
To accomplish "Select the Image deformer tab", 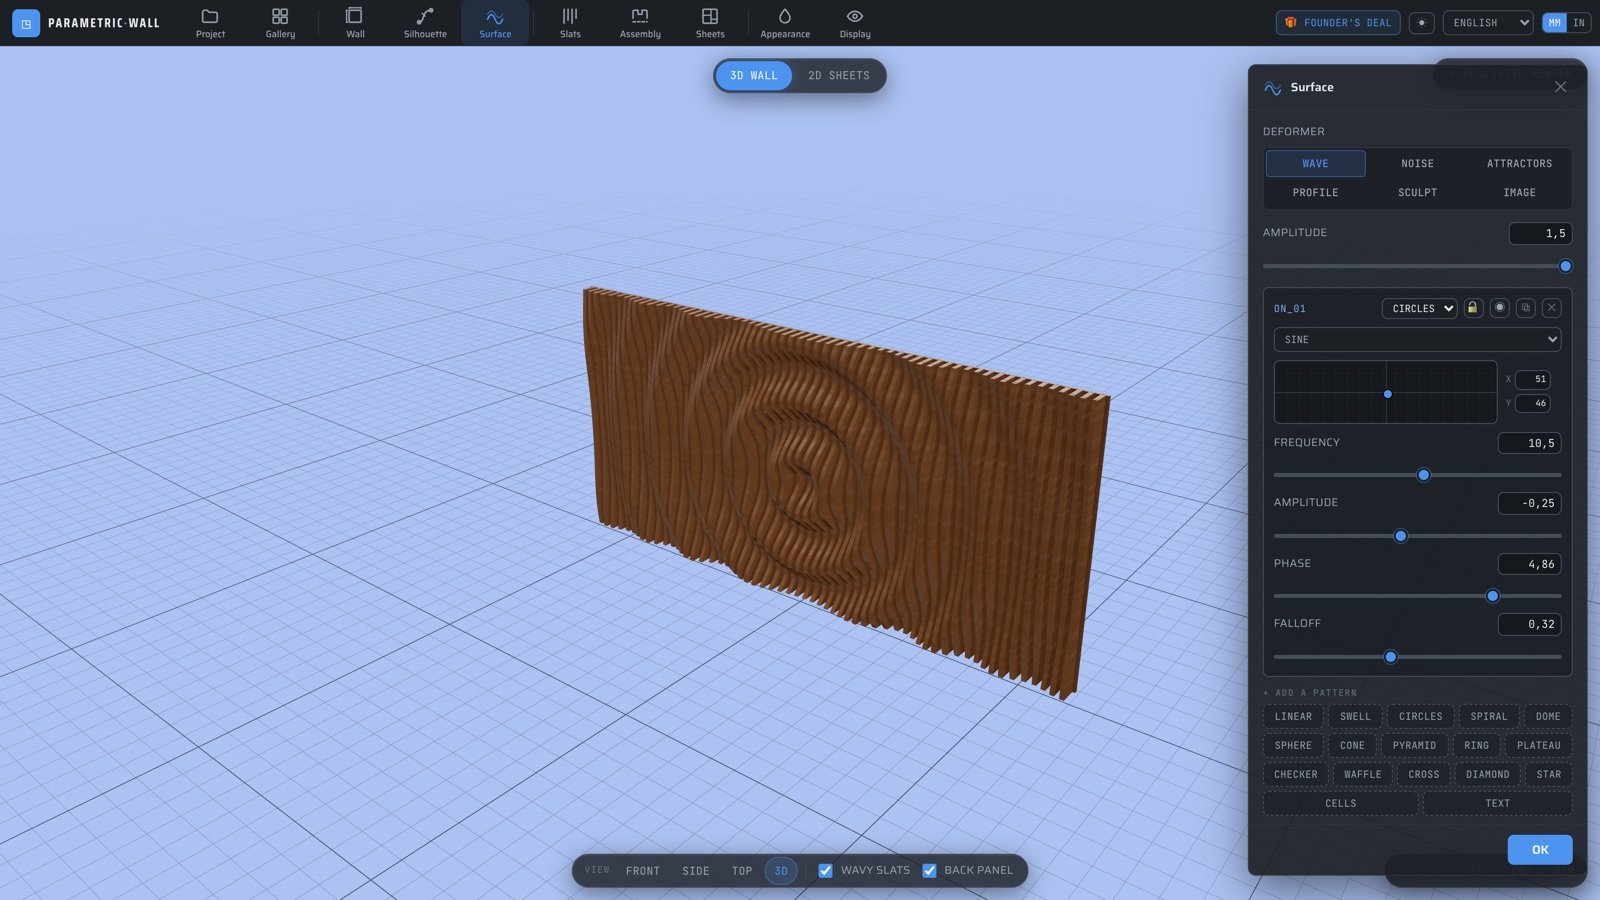I will pos(1519,192).
